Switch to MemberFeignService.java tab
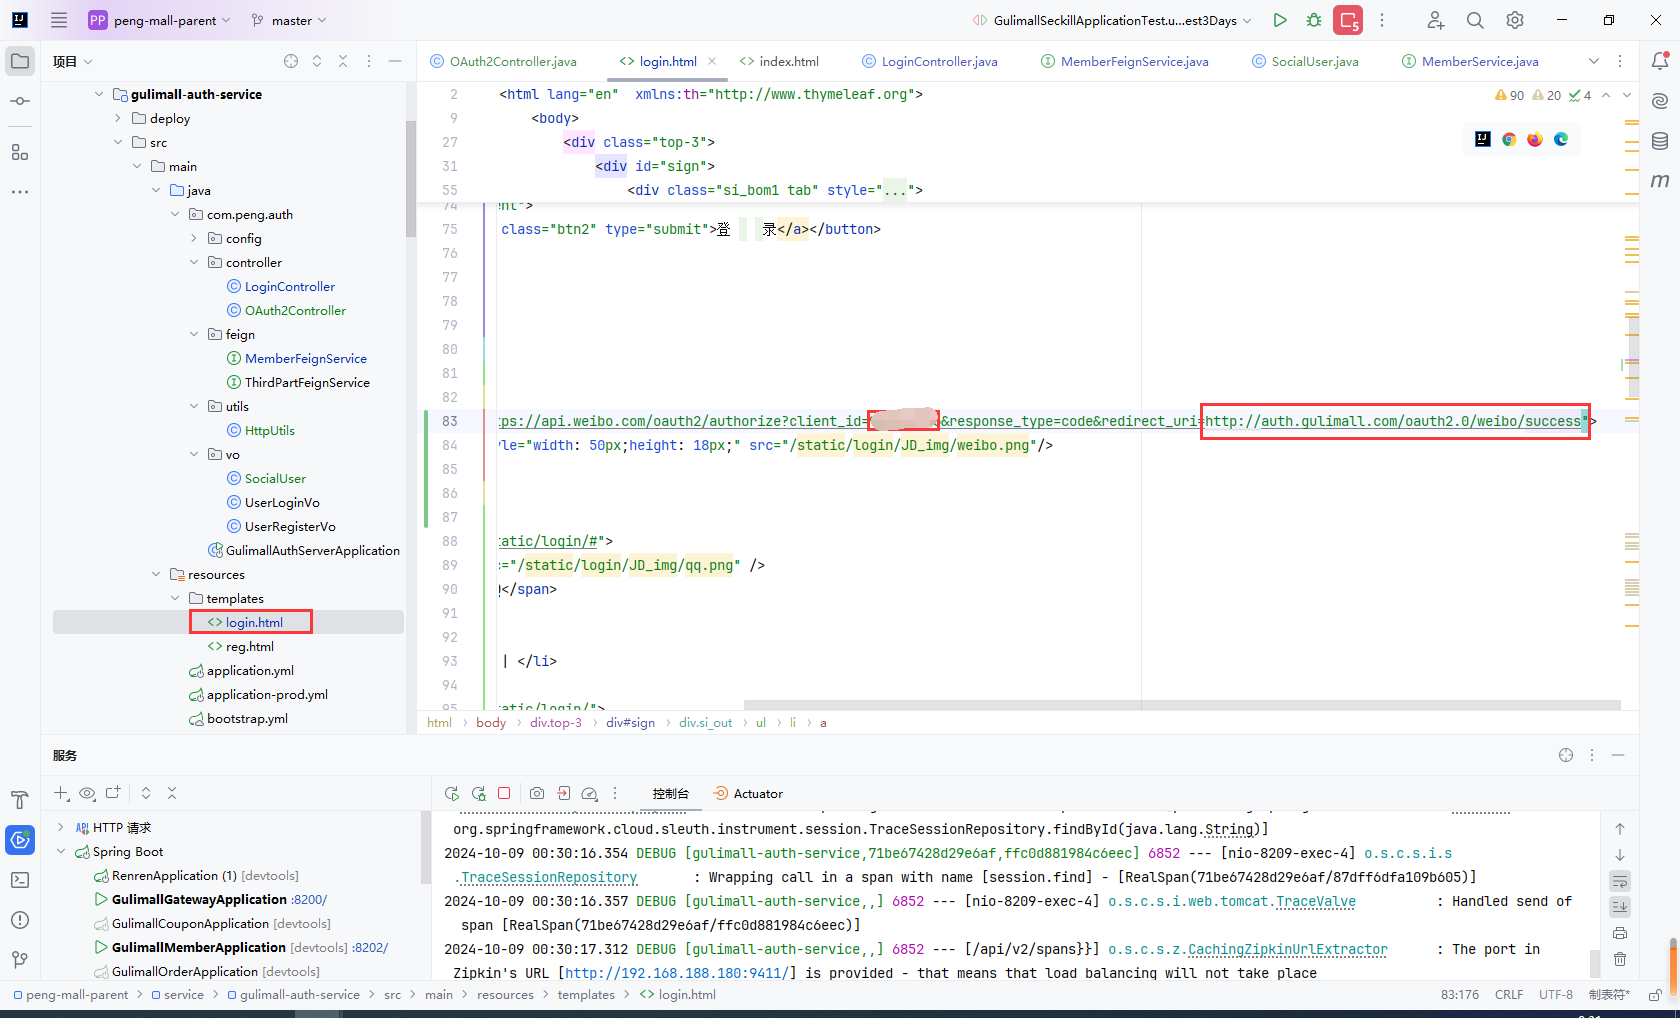The height and width of the screenshot is (1018, 1680). coord(1124,61)
